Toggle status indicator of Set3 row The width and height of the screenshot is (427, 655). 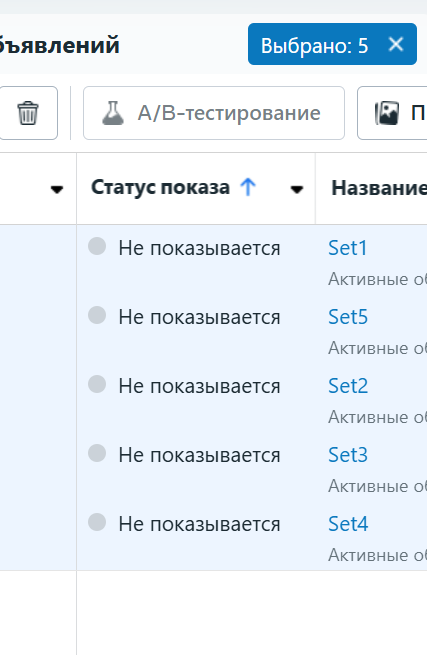pyautogui.click(x=97, y=453)
